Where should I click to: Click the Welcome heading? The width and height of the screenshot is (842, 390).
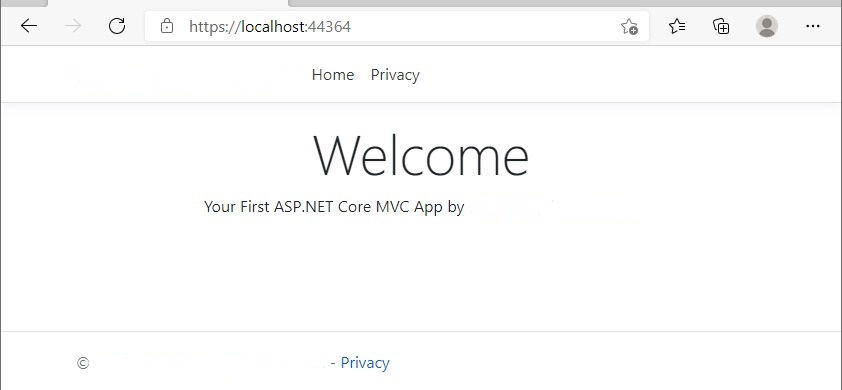421,156
